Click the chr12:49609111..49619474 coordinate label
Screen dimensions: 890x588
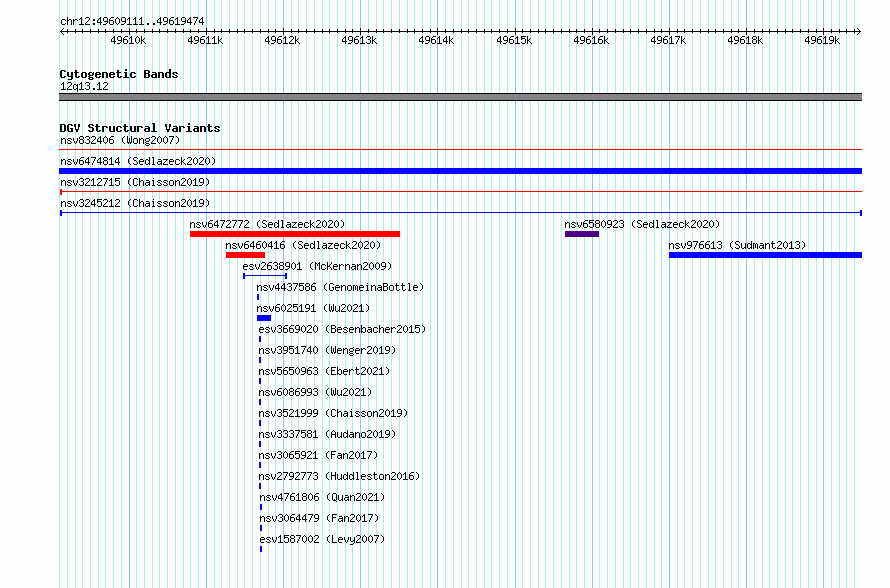point(132,21)
